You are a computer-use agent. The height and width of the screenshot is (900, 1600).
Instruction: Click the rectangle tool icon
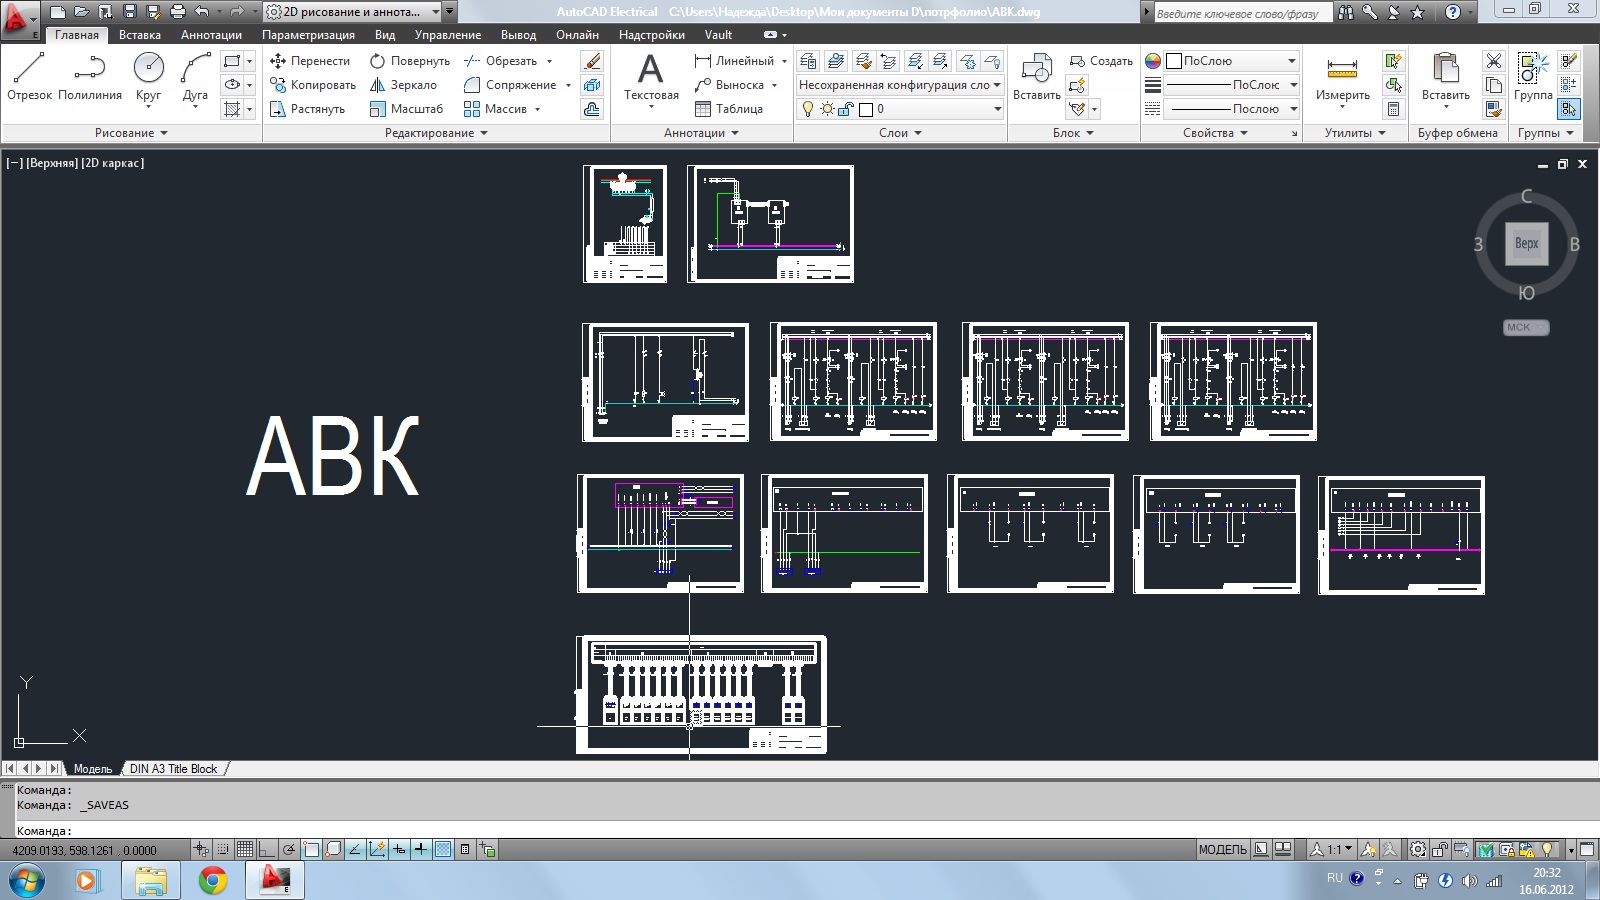232,61
